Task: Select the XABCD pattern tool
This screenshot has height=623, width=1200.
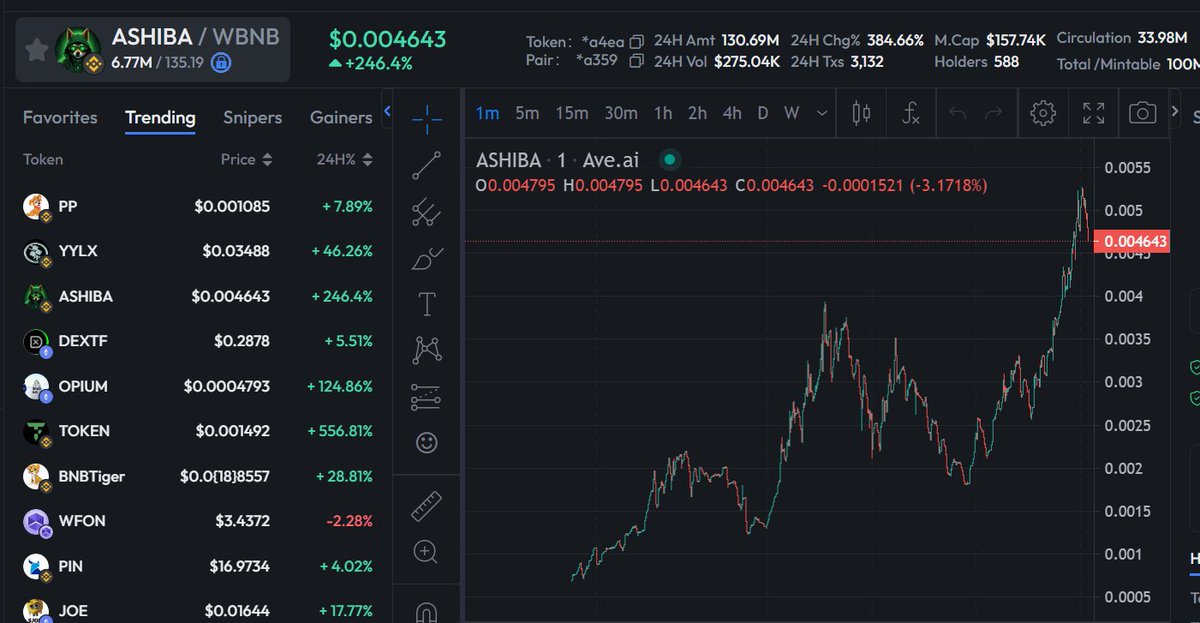Action: [x=427, y=350]
